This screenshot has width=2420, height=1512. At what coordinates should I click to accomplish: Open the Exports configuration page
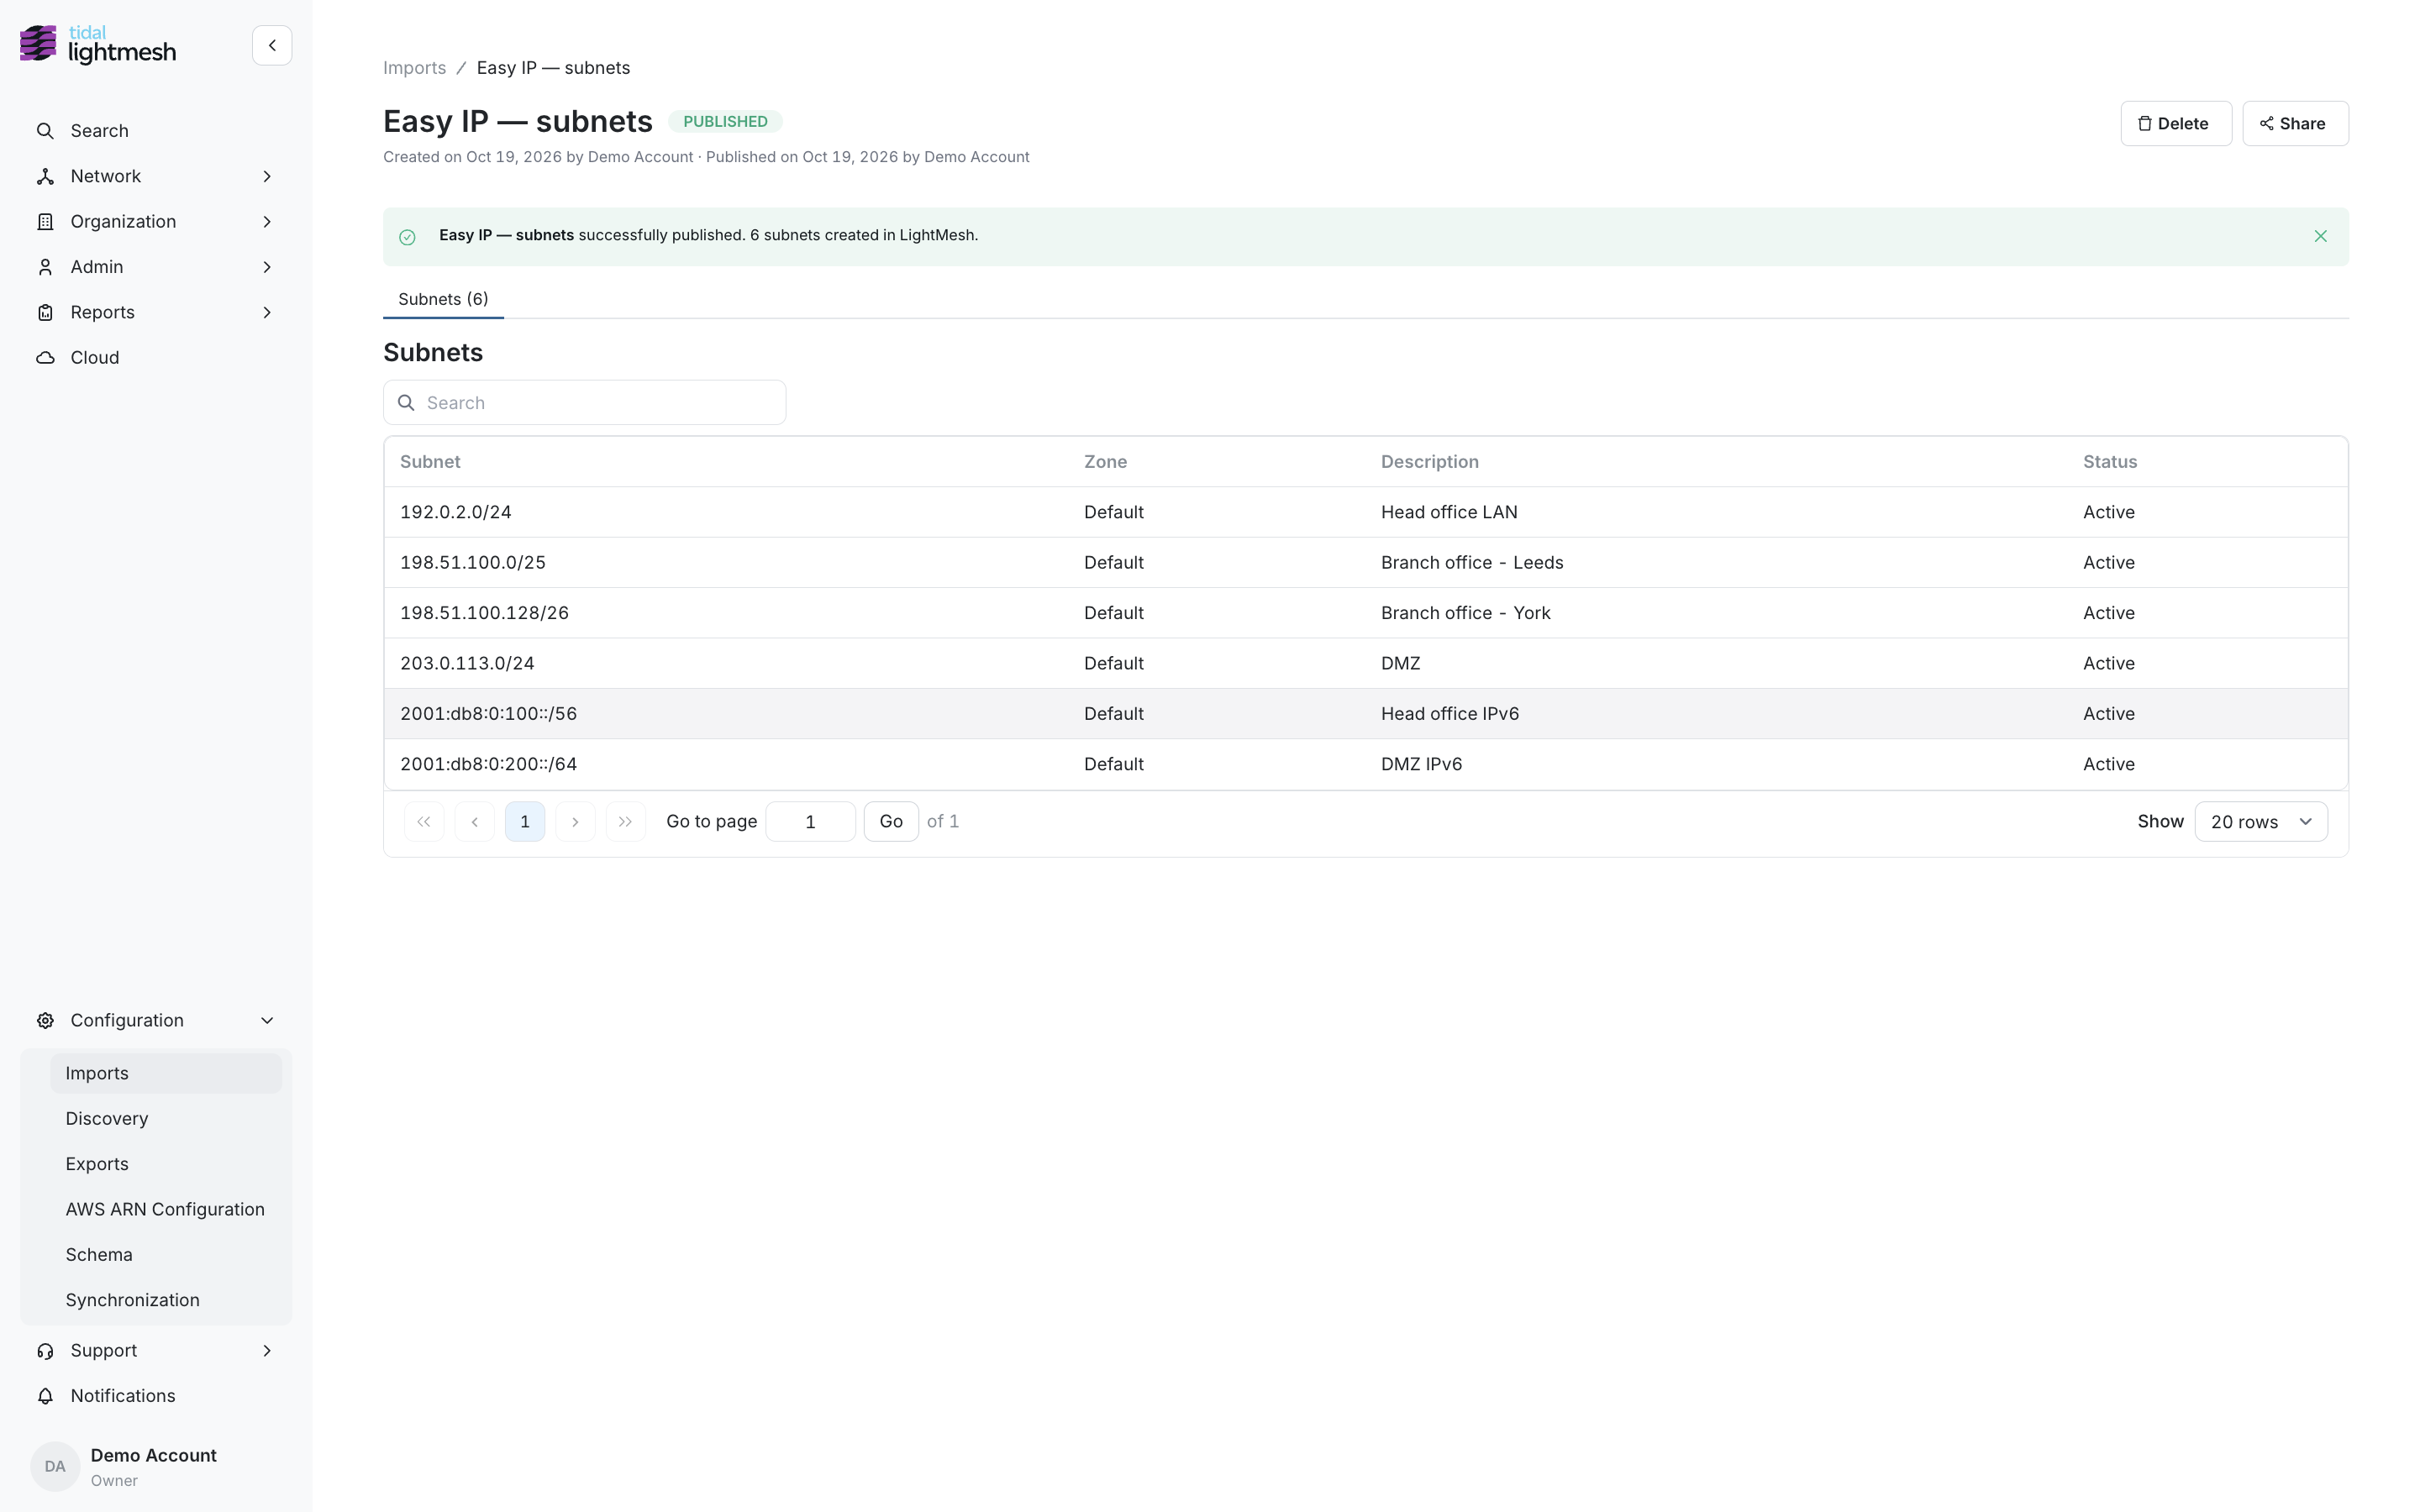pyautogui.click(x=166, y=1164)
